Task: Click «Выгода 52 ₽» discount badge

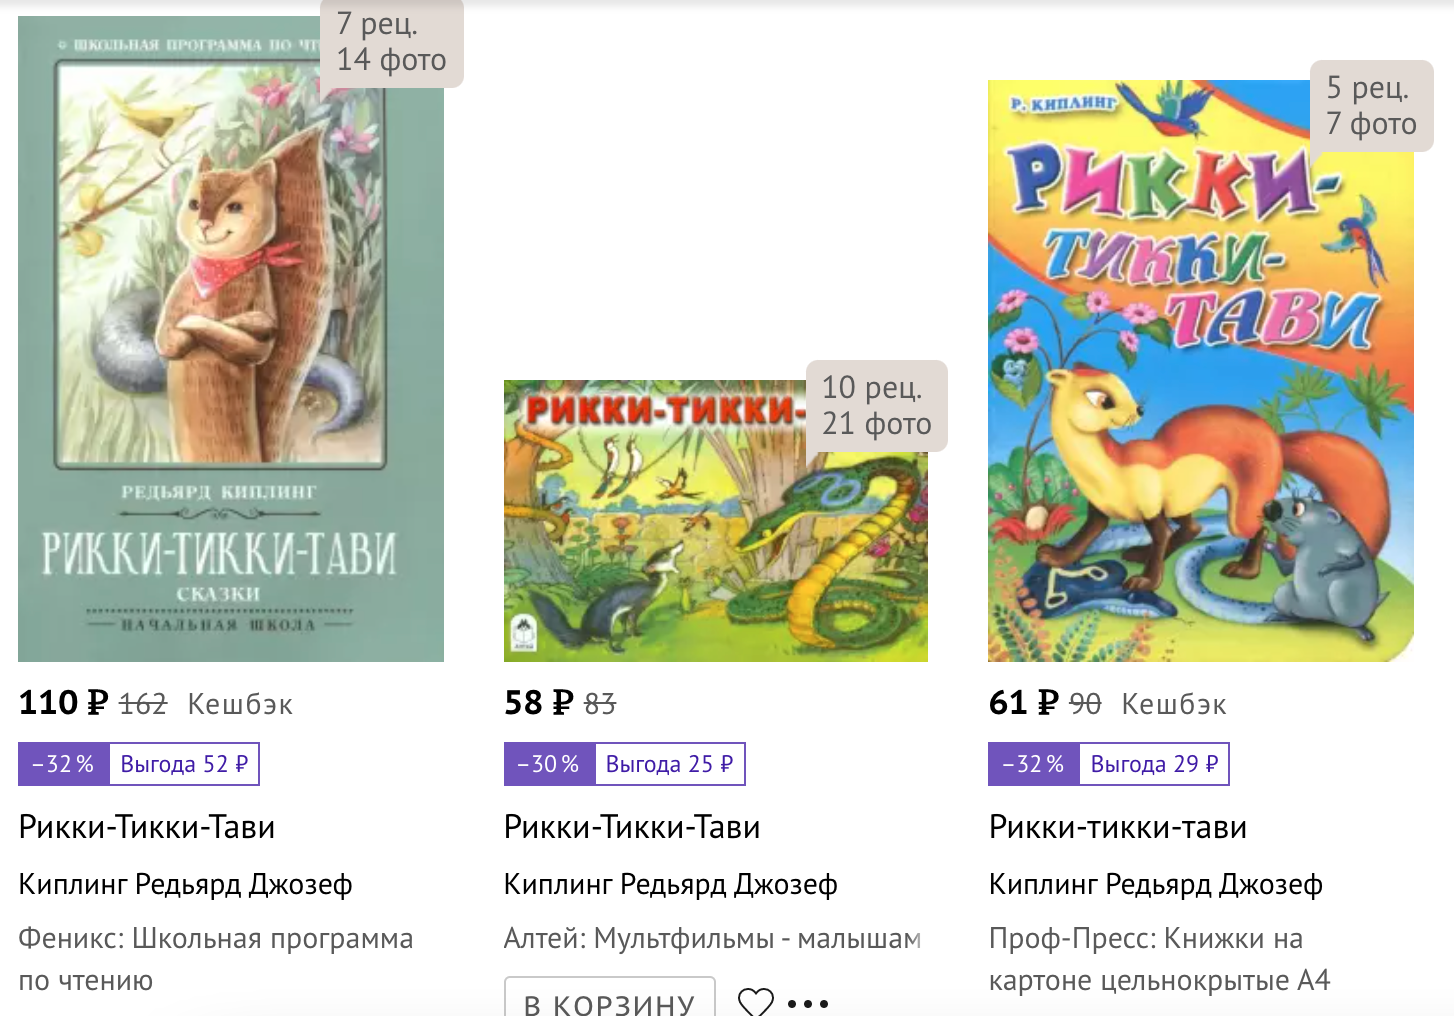Action: (x=184, y=764)
